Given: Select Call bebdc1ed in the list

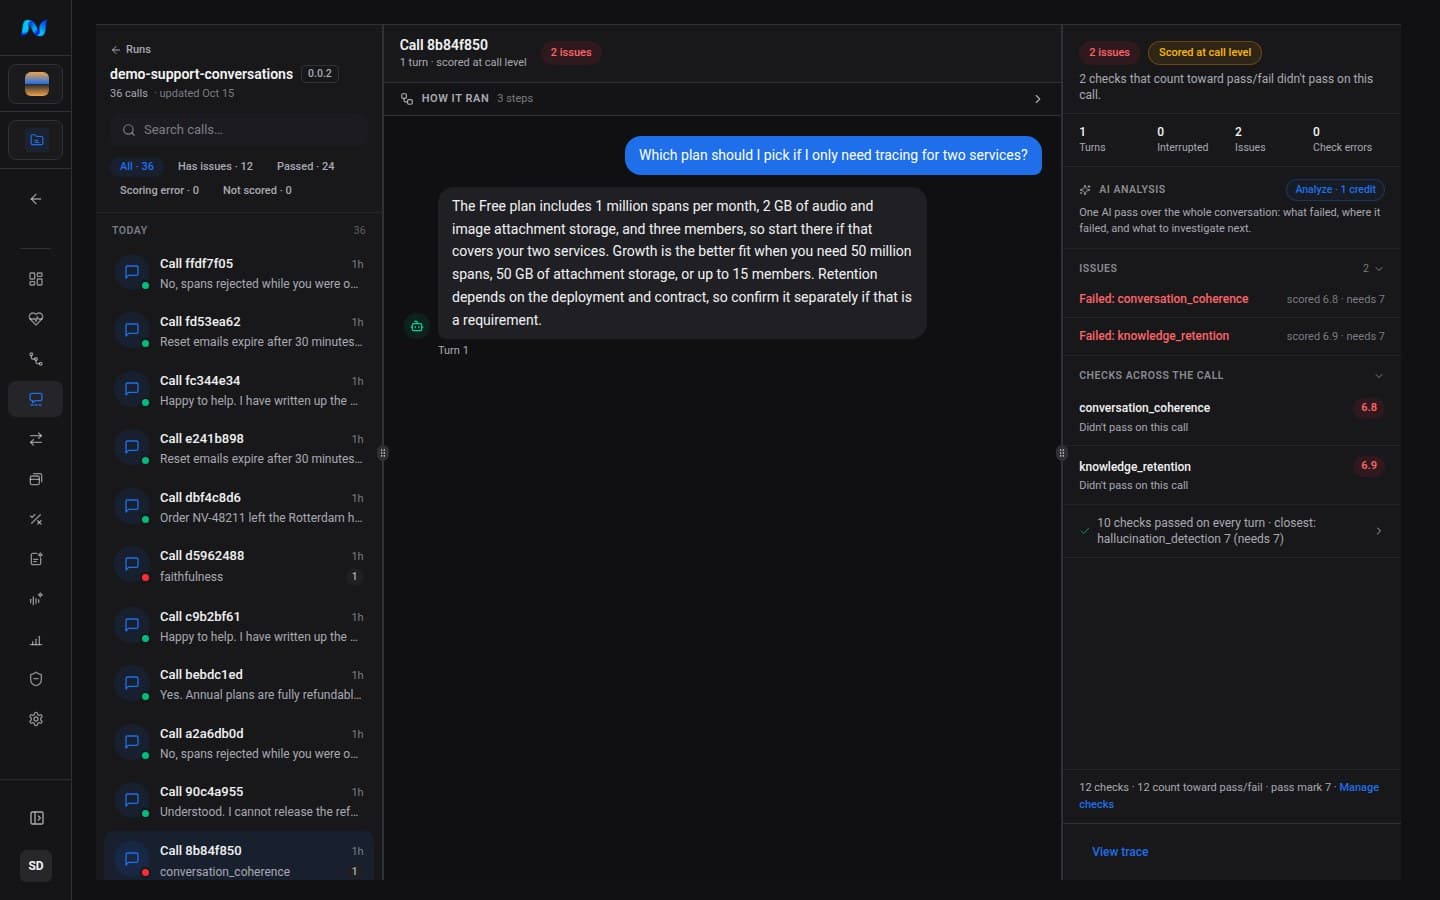Looking at the screenshot, I should click(239, 684).
